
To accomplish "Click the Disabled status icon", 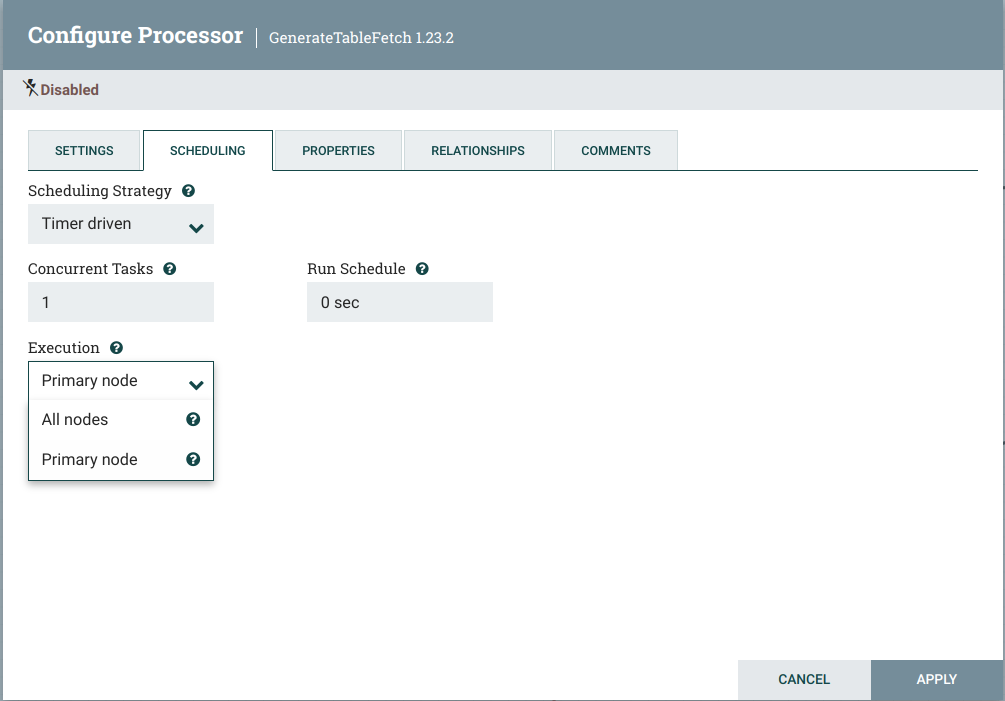I will 30,88.
